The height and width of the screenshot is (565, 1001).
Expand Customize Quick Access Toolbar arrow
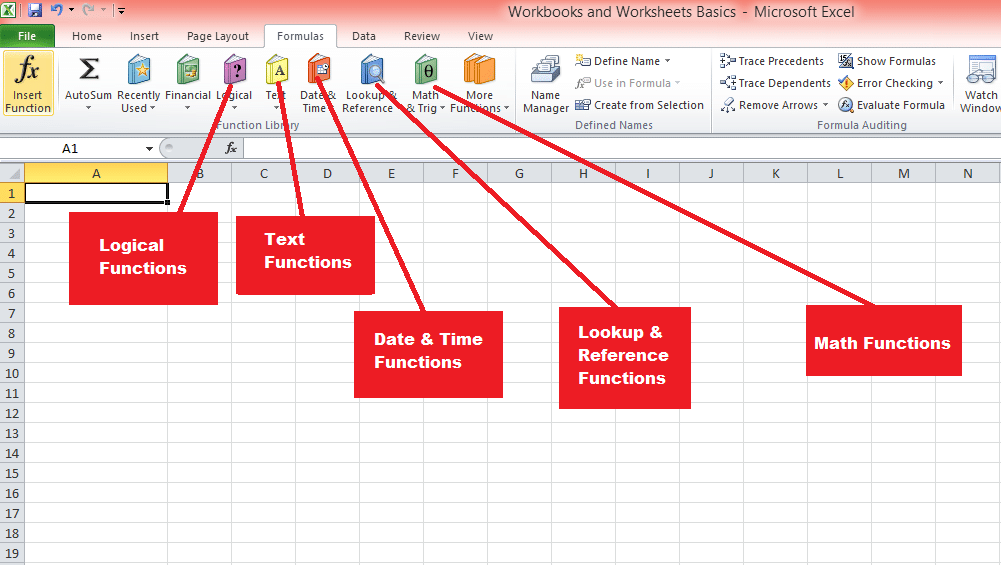click(x=121, y=10)
